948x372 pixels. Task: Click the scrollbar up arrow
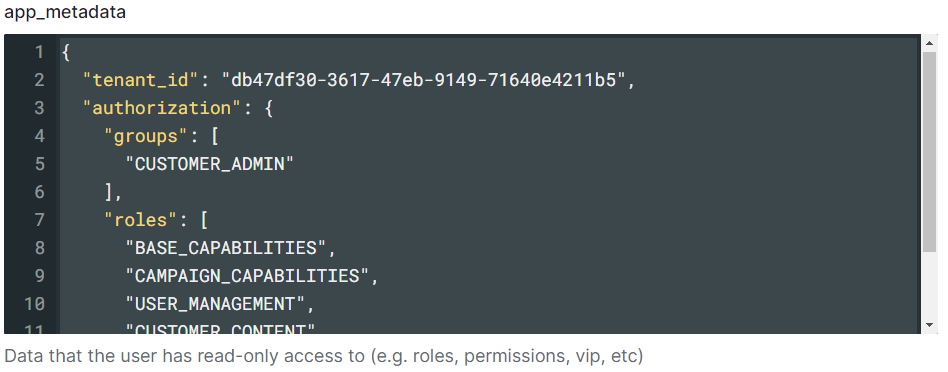coord(929,43)
